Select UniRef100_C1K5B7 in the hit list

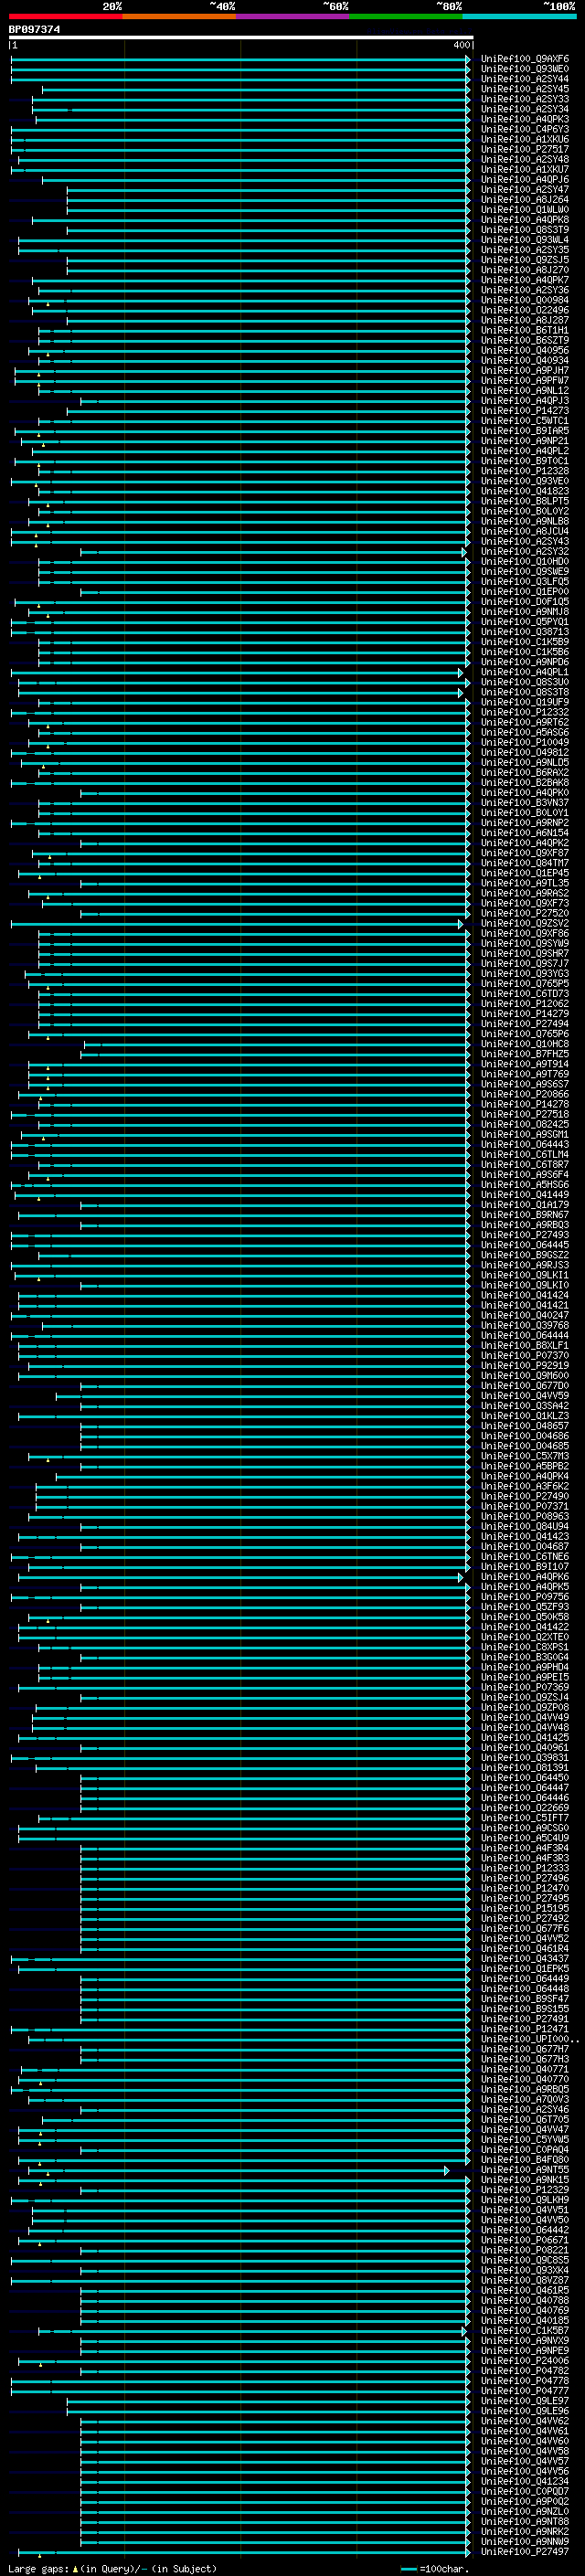[525, 2330]
